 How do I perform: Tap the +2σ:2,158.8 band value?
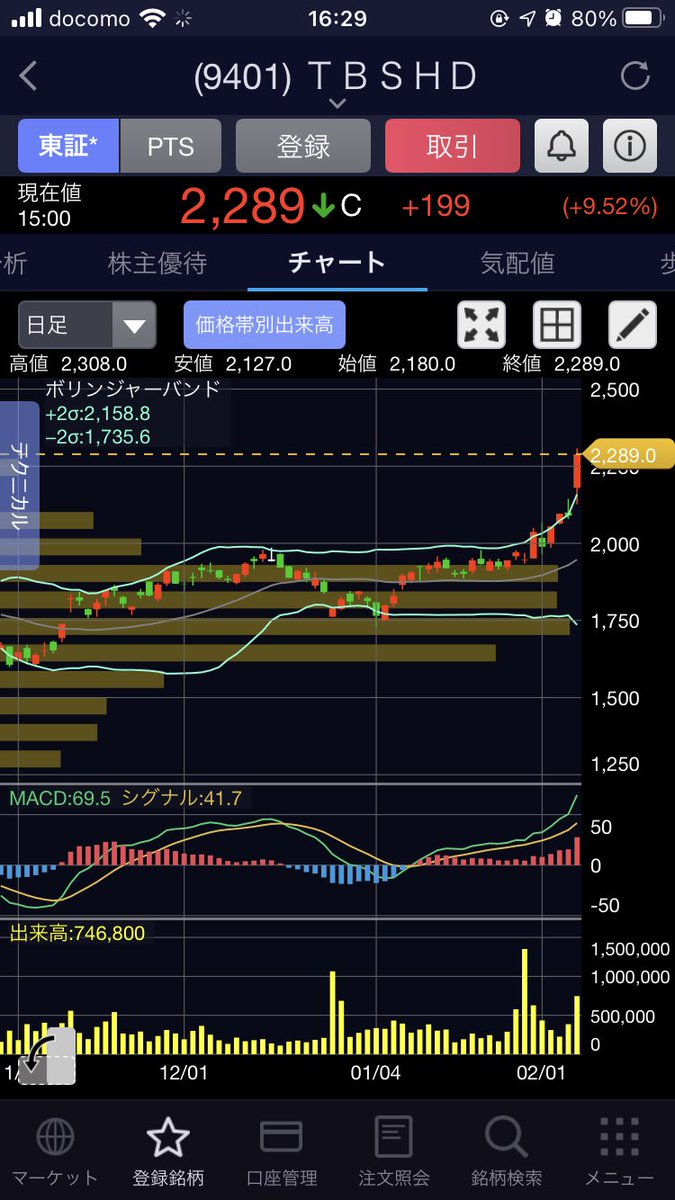[97, 413]
